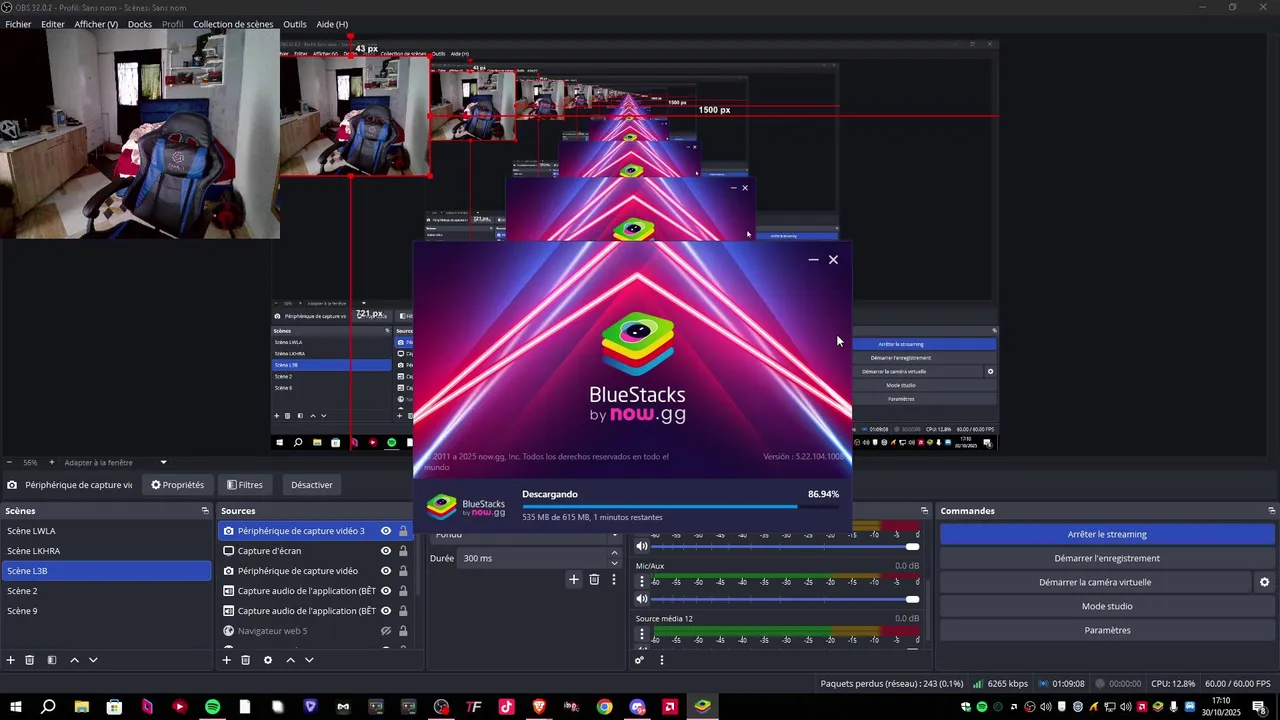This screenshot has height=720, width=1280.
Task: Show Navigateur web 5 source
Action: coord(386,631)
